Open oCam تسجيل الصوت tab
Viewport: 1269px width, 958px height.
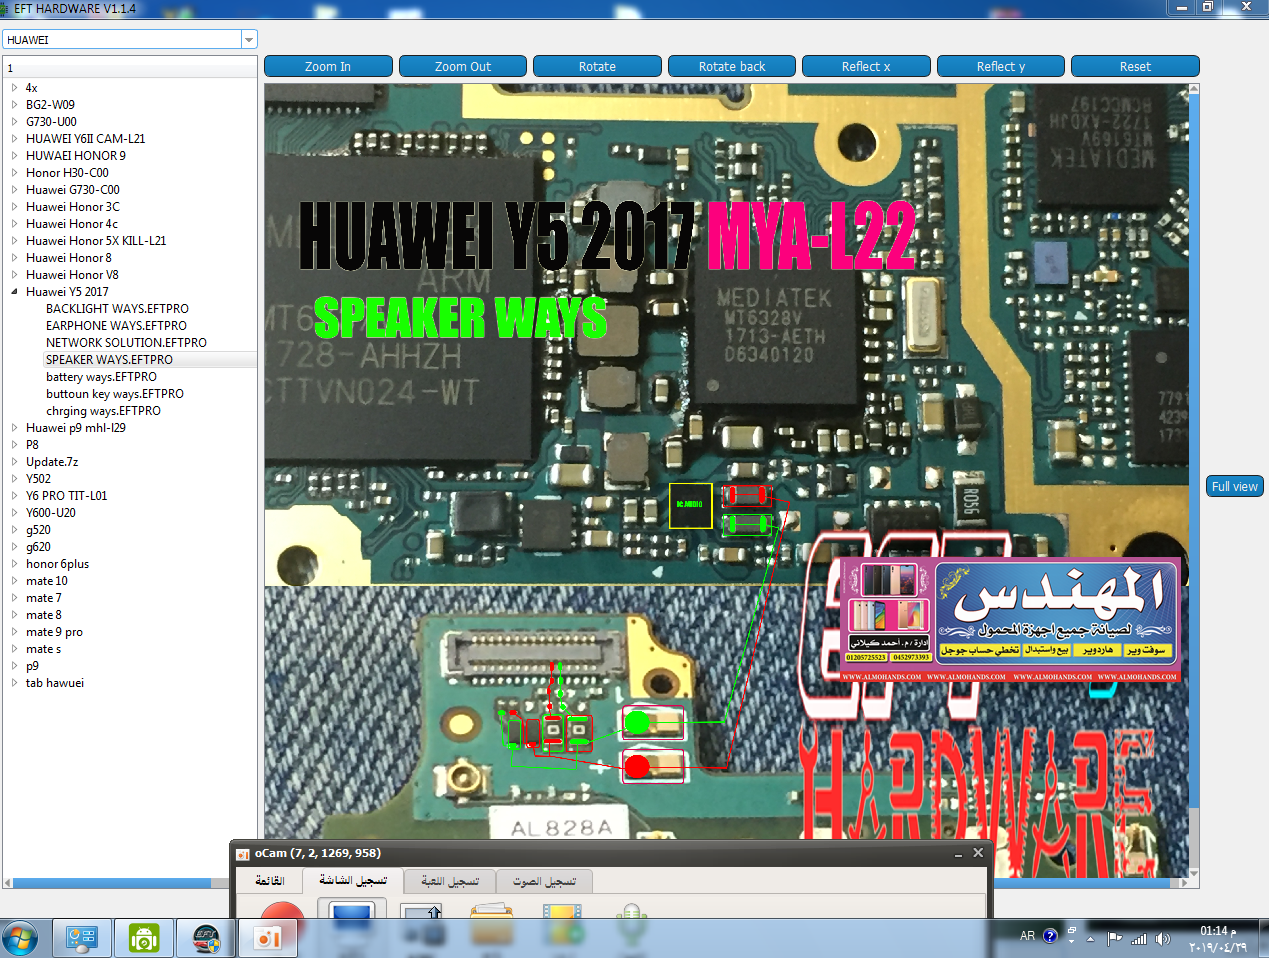tap(544, 881)
